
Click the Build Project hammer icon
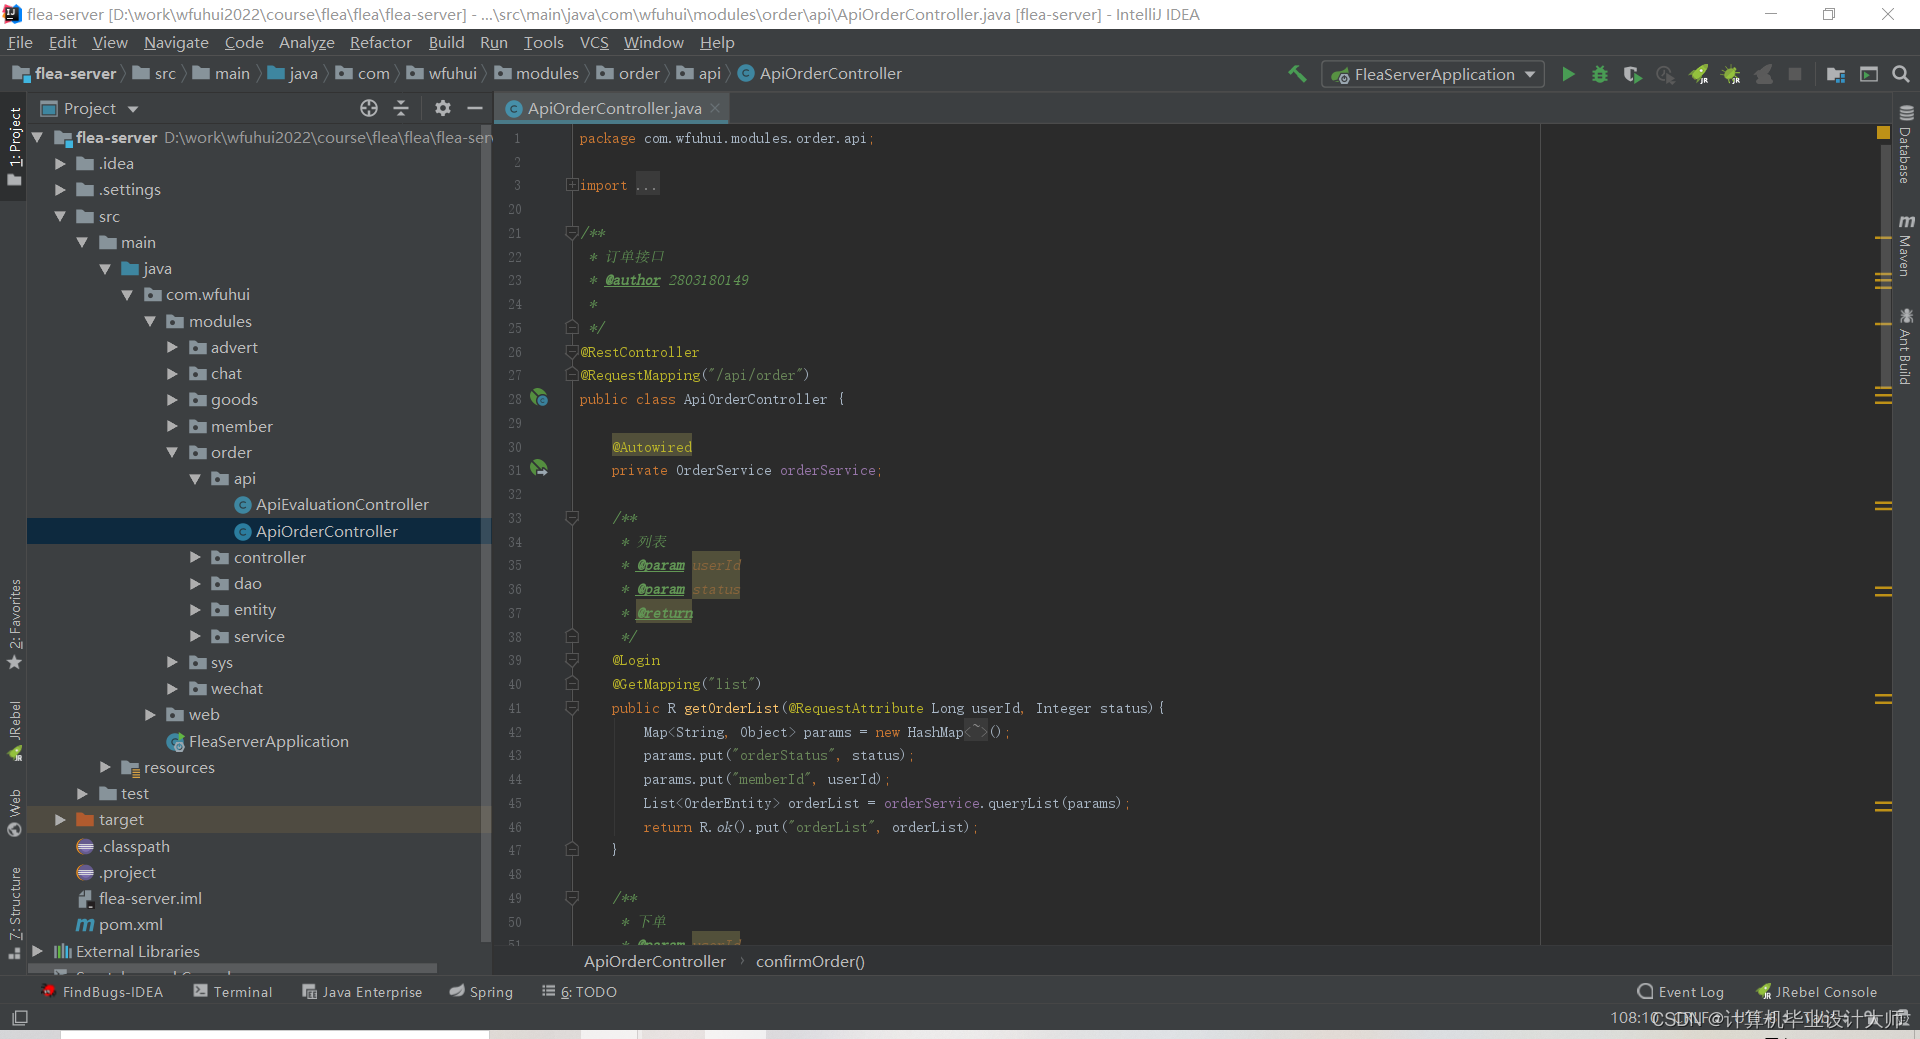pos(1297,74)
